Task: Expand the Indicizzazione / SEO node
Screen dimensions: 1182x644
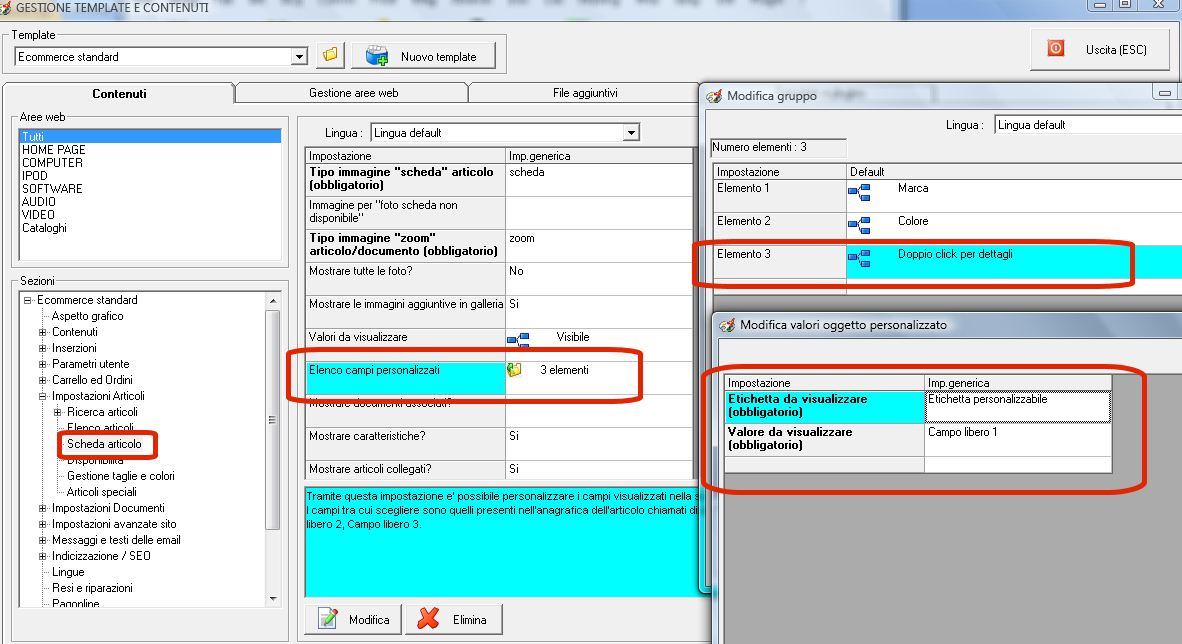Action: point(43,556)
